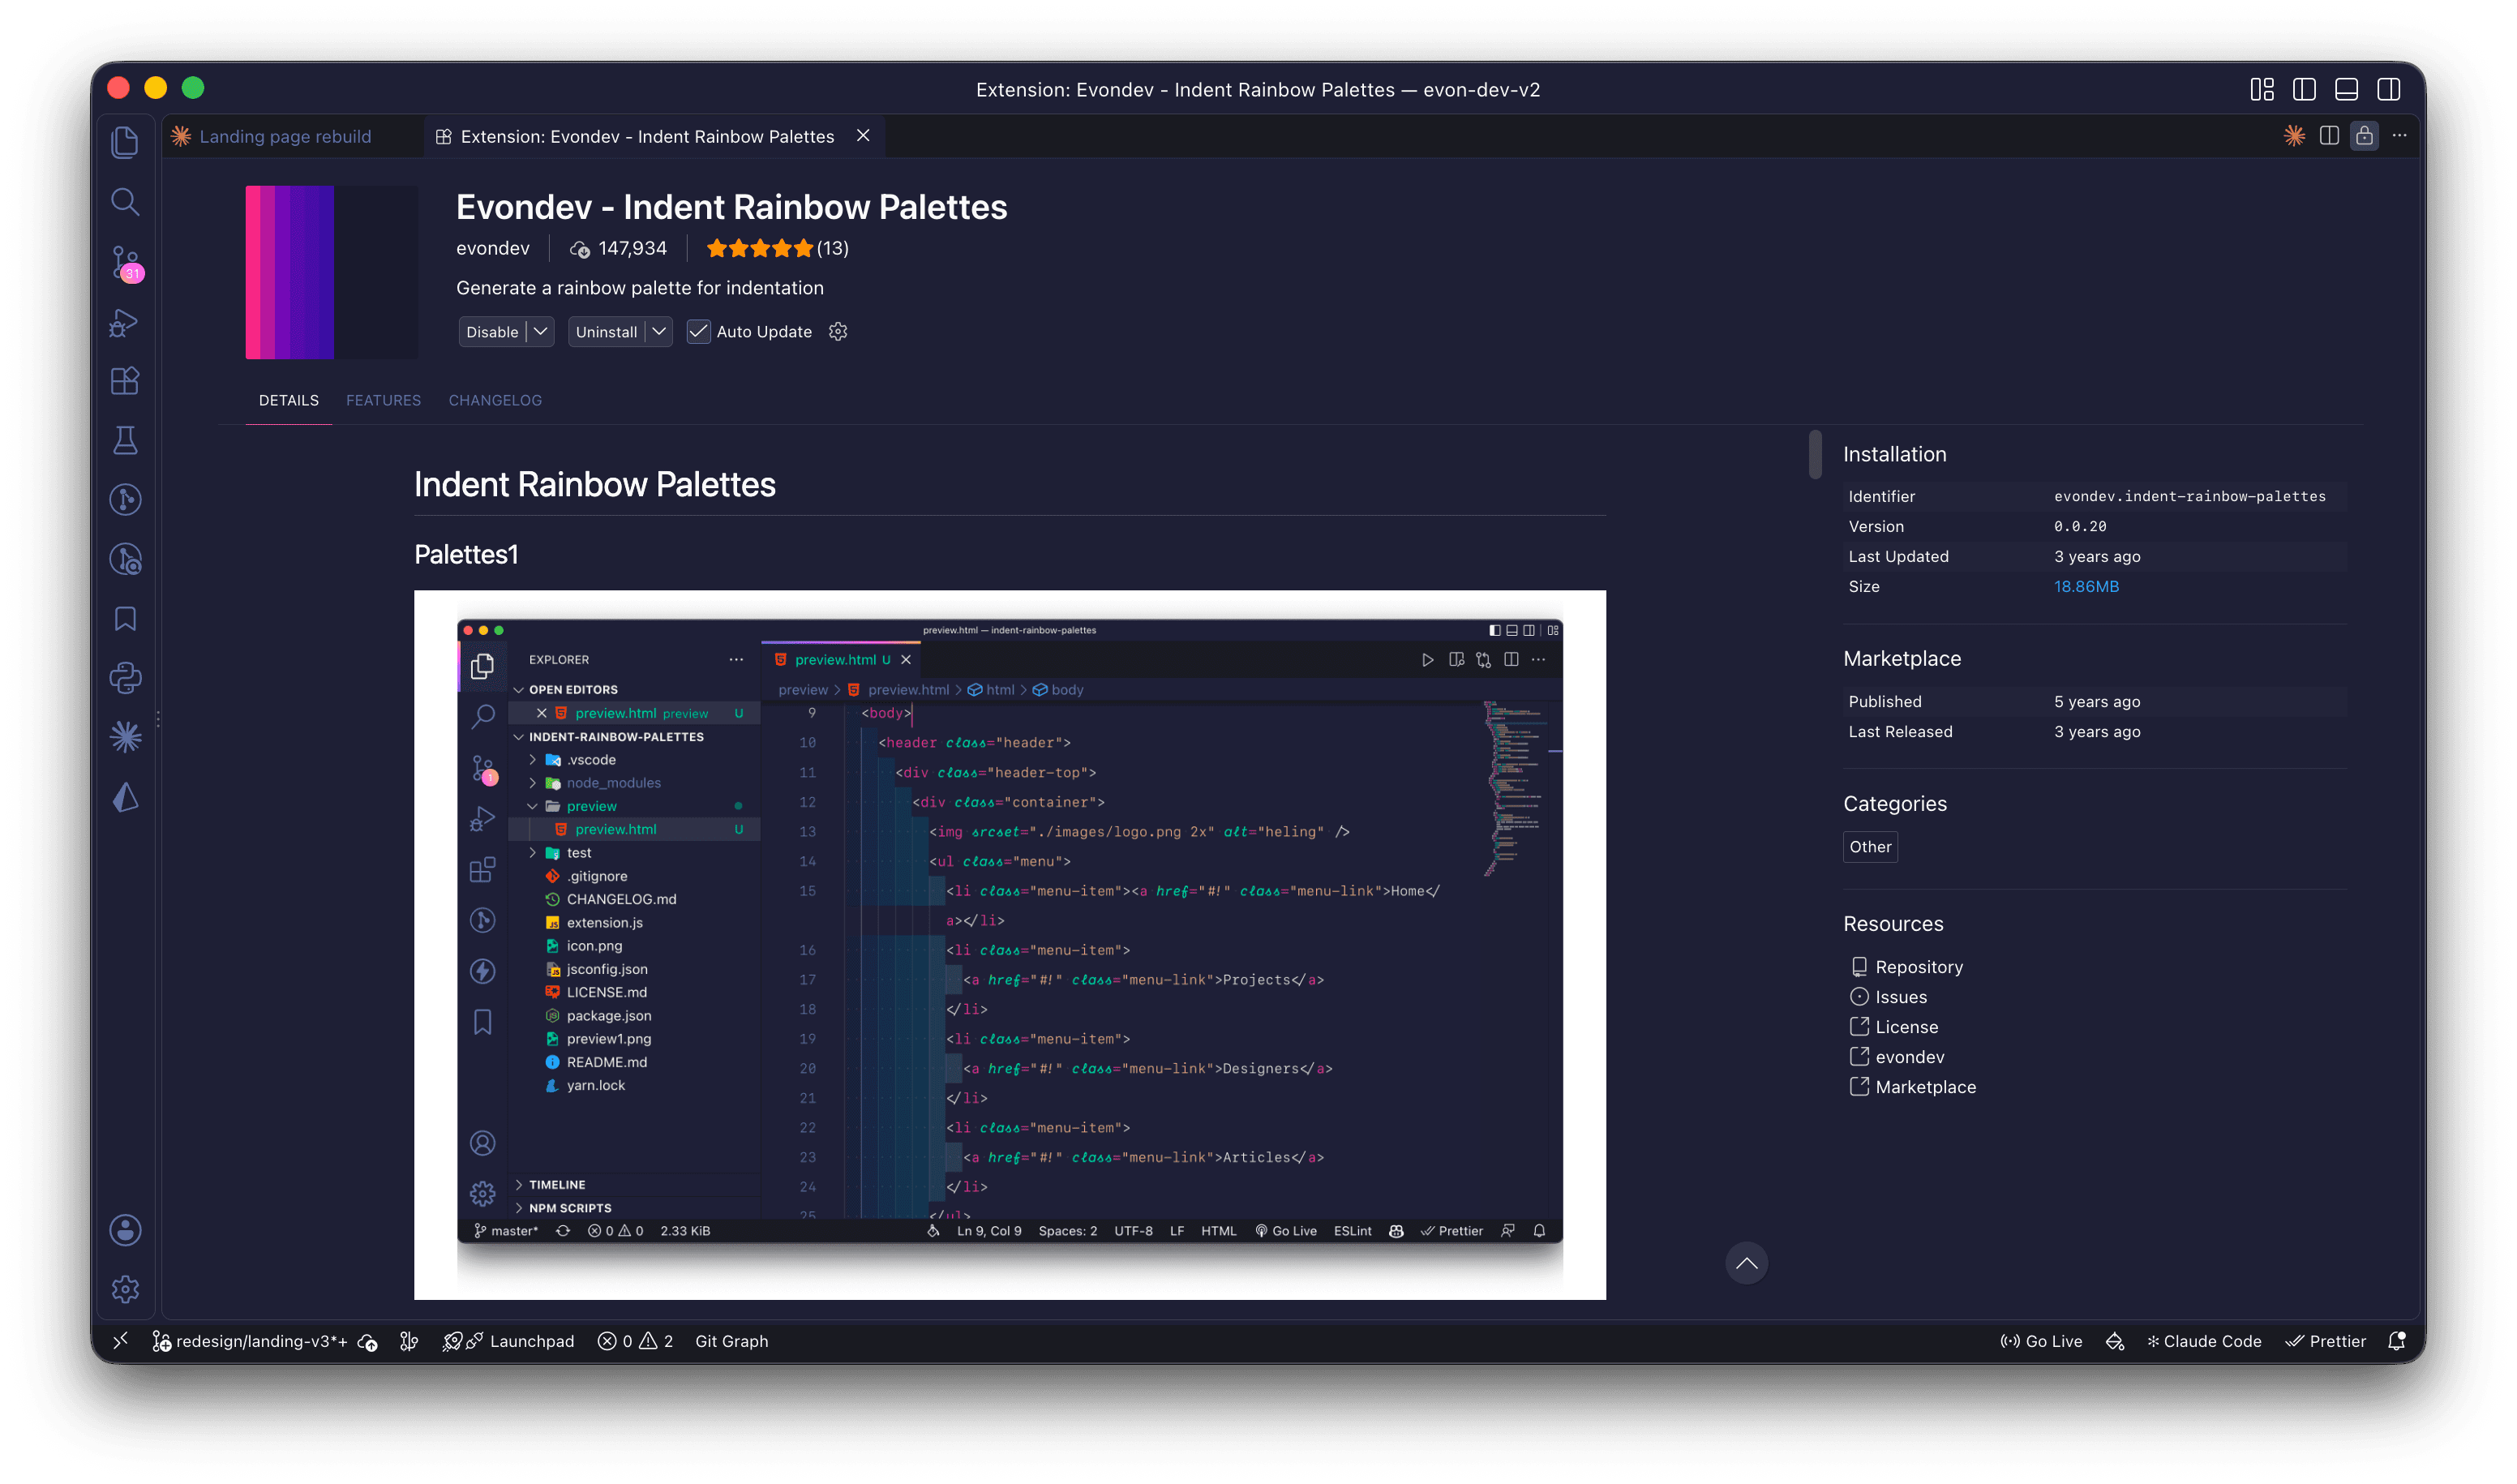Image resolution: width=2517 pixels, height=1484 pixels.
Task: Open the remote window indicator in status bar
Action: [x=121, y=1341]
